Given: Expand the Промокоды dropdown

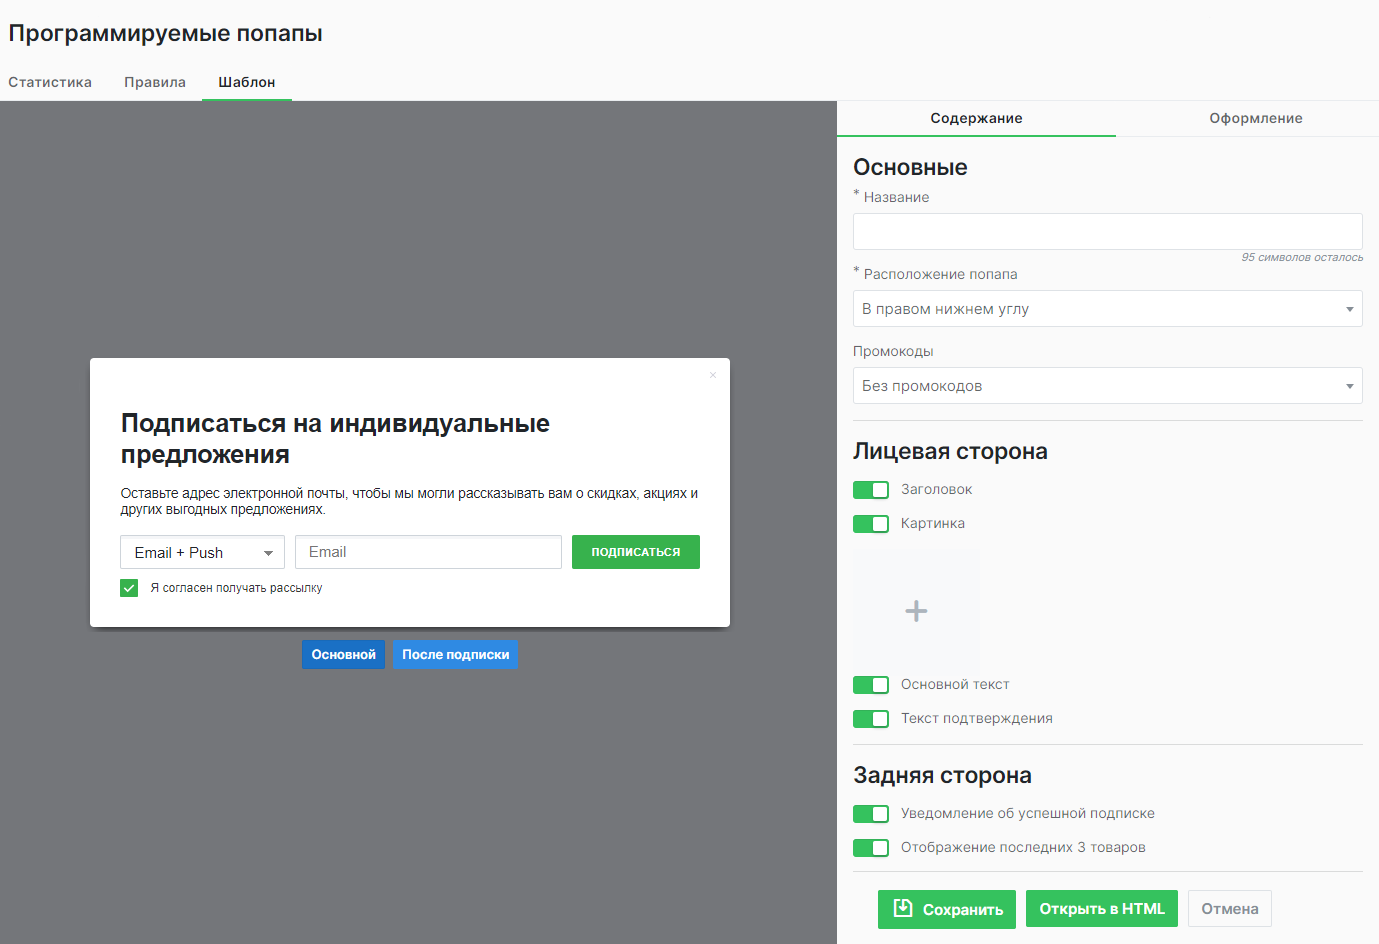Looking at the screenshot, I should pos(1107,385).
